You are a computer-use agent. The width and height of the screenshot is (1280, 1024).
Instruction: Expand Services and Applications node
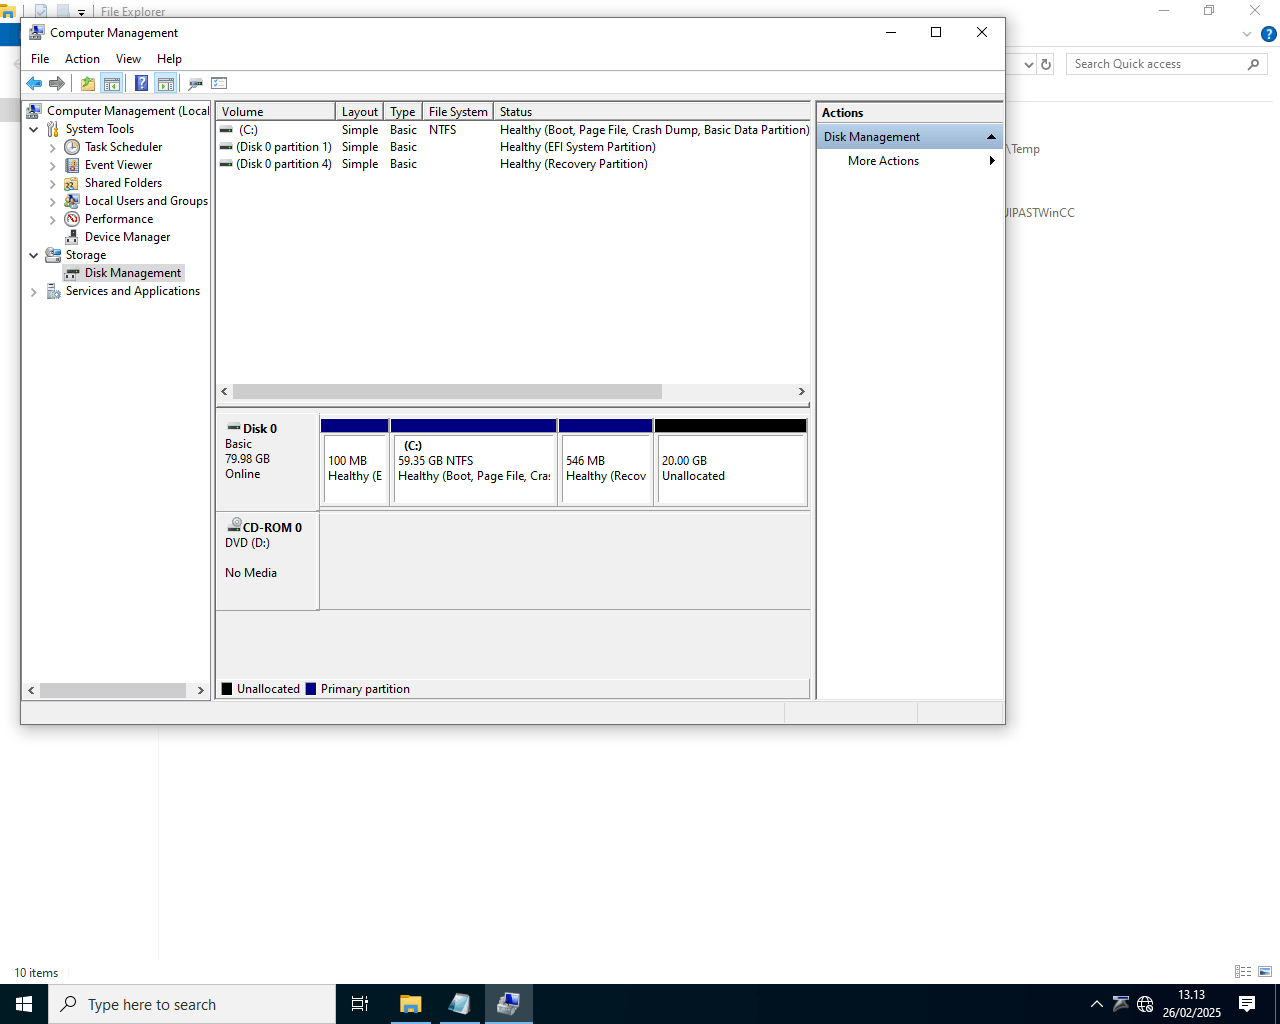33,291
